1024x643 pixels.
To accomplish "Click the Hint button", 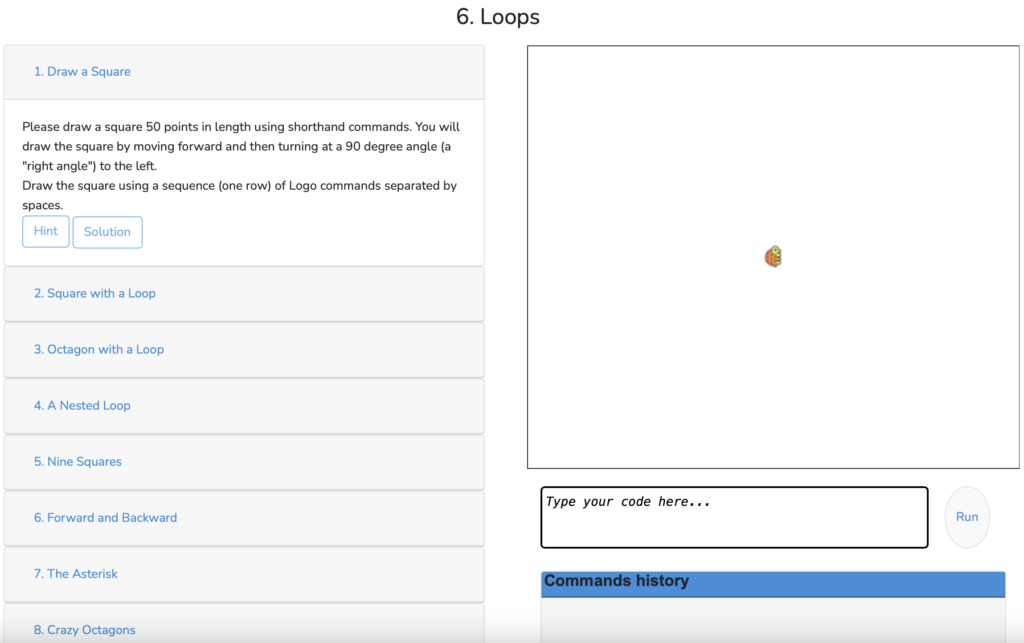I will coord(46,231).
